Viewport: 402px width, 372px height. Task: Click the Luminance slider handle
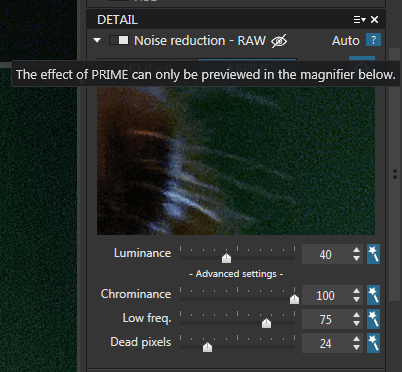point(226,258)
